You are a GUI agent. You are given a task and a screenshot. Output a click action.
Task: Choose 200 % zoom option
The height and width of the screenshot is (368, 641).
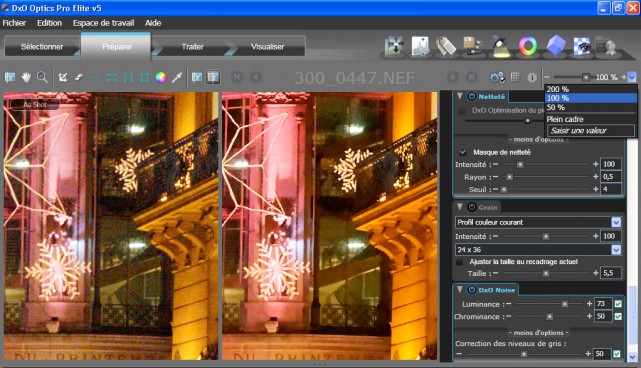point(591,89)
